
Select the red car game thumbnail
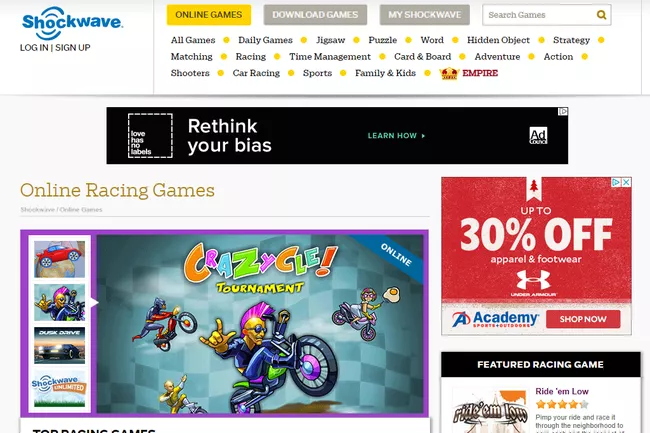pyautogui.click(x=59, y=259)
